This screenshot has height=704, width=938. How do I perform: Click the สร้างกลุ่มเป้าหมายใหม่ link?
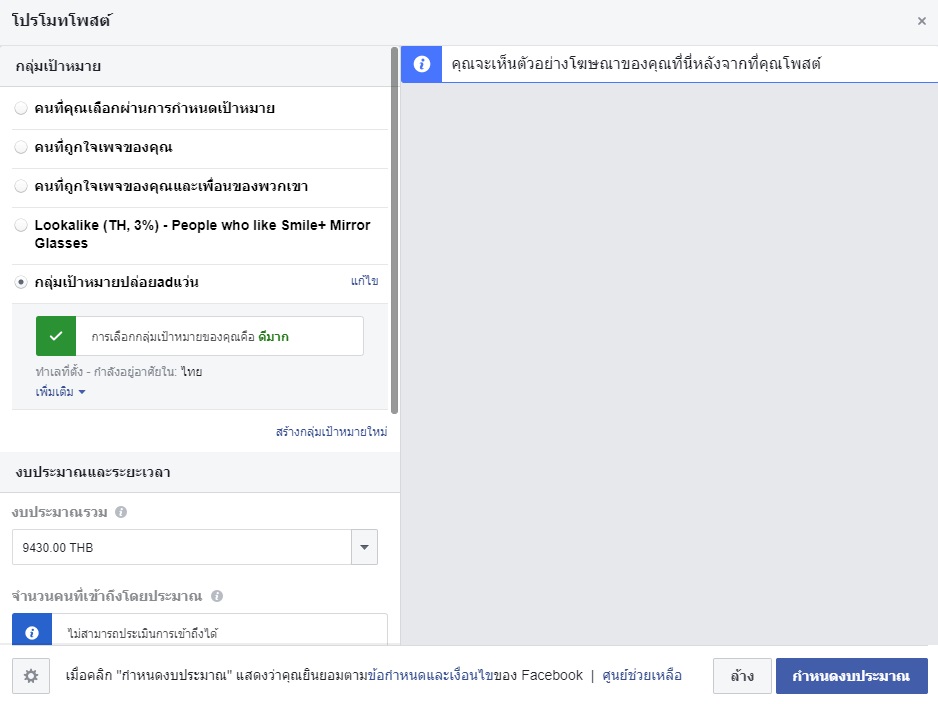pos(331,431)
